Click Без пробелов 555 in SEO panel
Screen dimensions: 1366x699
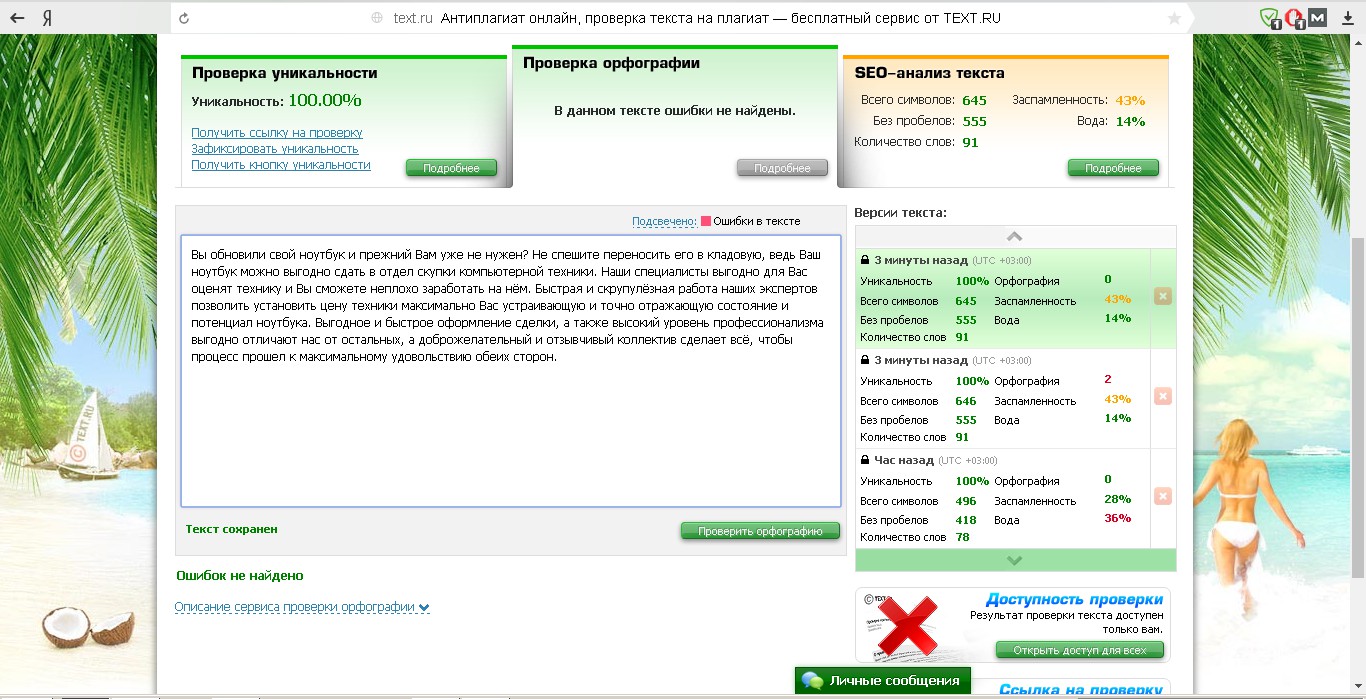coord(974,121)
